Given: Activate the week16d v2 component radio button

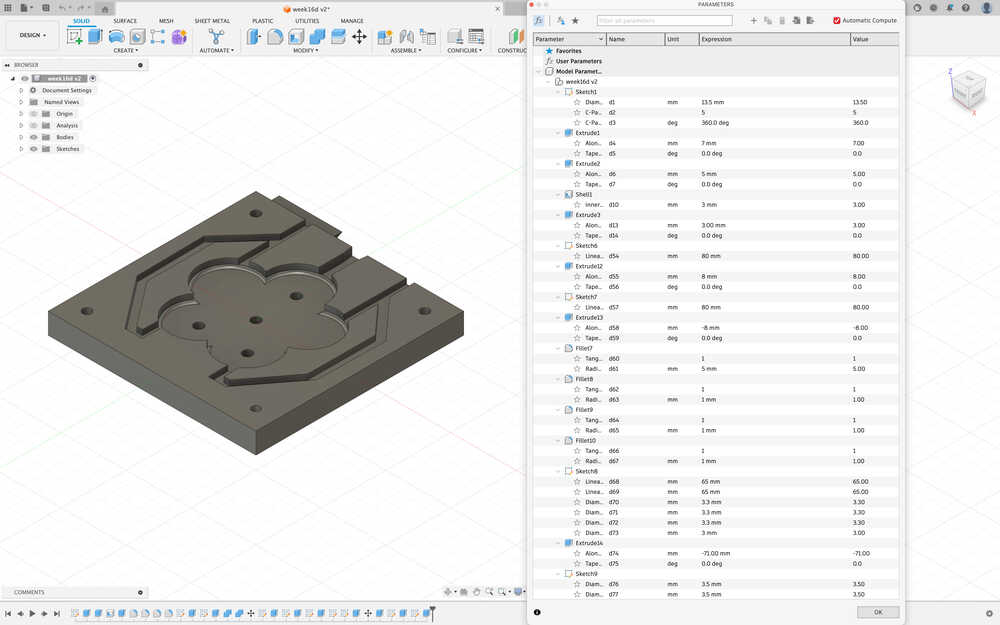Looking at the screenshot, I should [x=92, y=78].
